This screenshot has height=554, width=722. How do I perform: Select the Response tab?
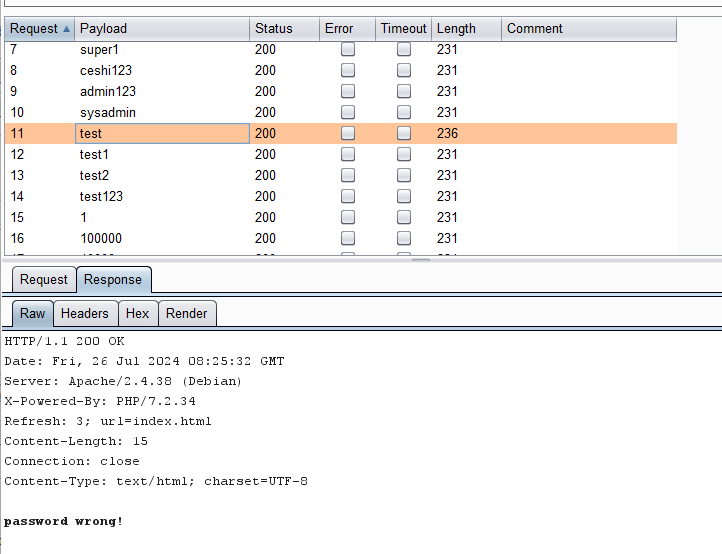[x=113, y=280]
